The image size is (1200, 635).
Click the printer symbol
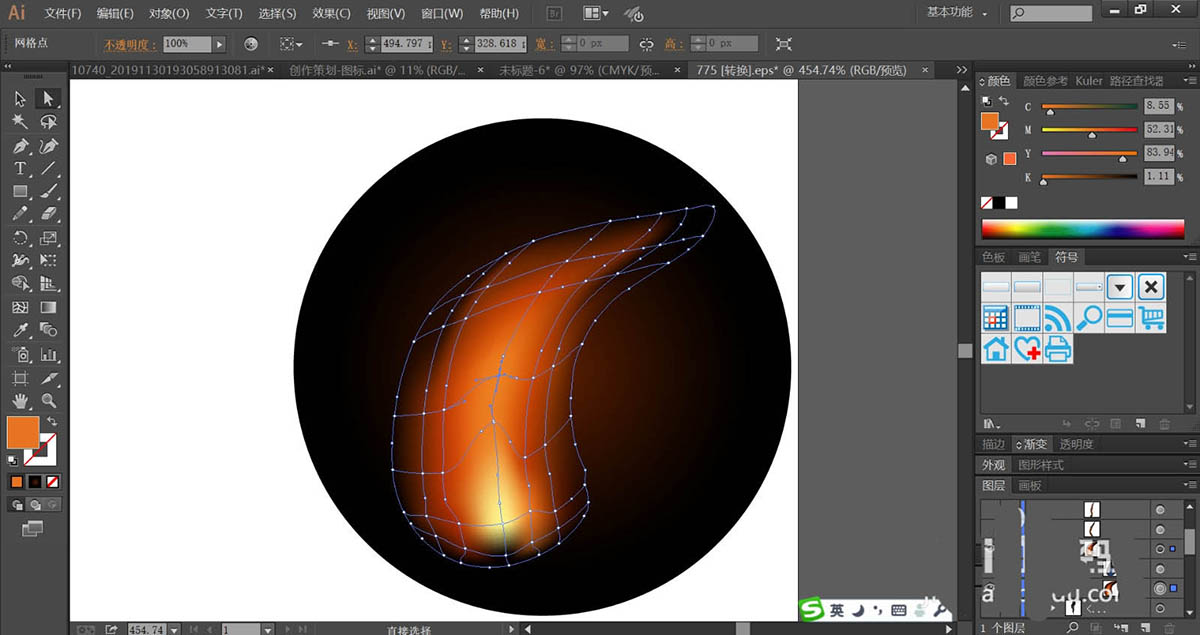[x=1058, y=348]
